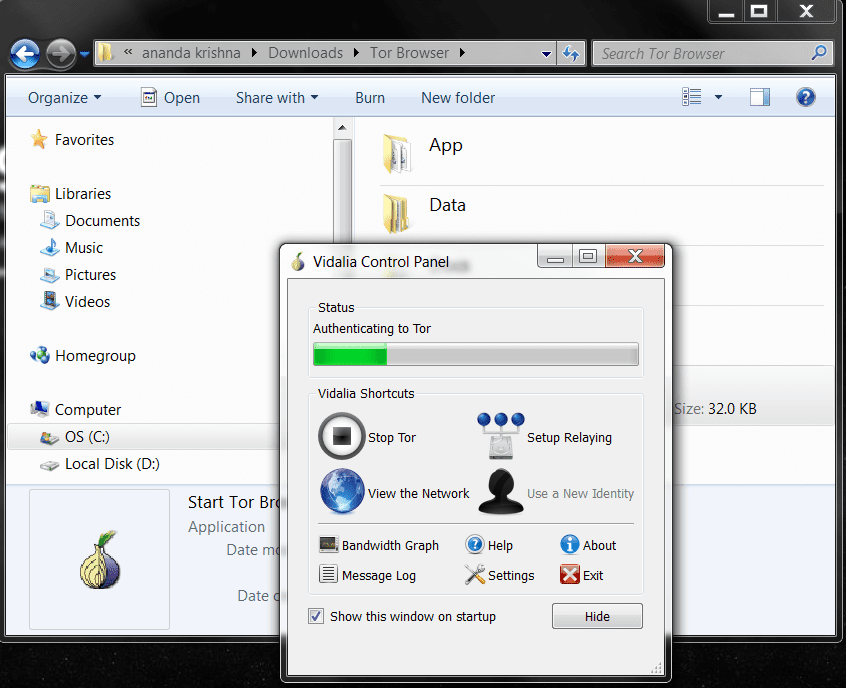This screenshot has height=688, width=846.
Task: Select Favorites in navigation pane
Action: click(72, 140)
